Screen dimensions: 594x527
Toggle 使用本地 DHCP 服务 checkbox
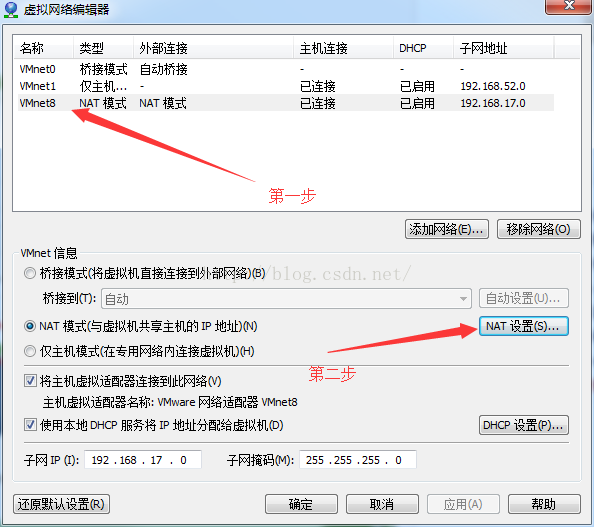[30, 425]
